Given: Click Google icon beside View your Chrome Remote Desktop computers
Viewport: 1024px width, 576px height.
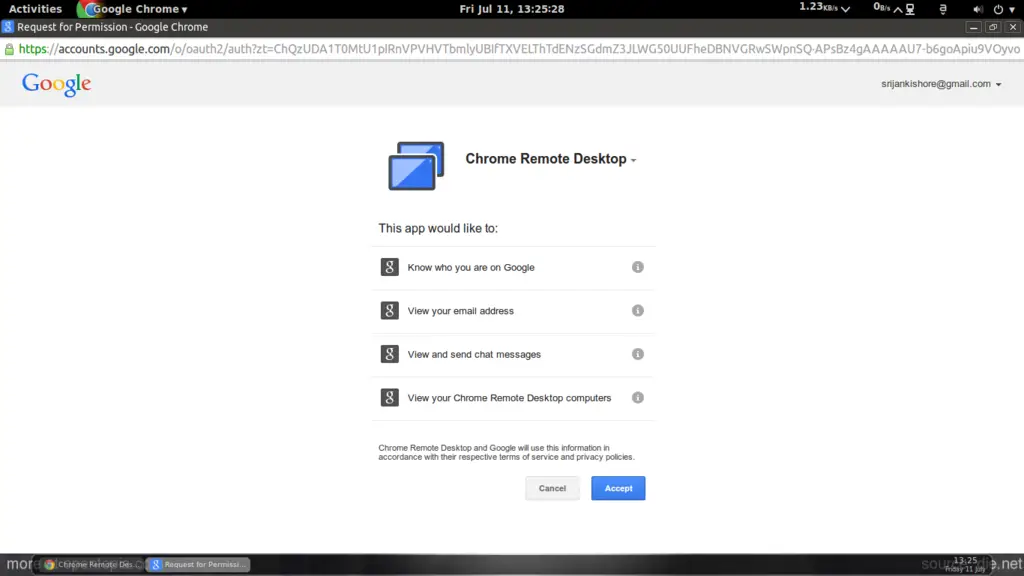Looking at the screenshot, I should [x=389, y=398].
